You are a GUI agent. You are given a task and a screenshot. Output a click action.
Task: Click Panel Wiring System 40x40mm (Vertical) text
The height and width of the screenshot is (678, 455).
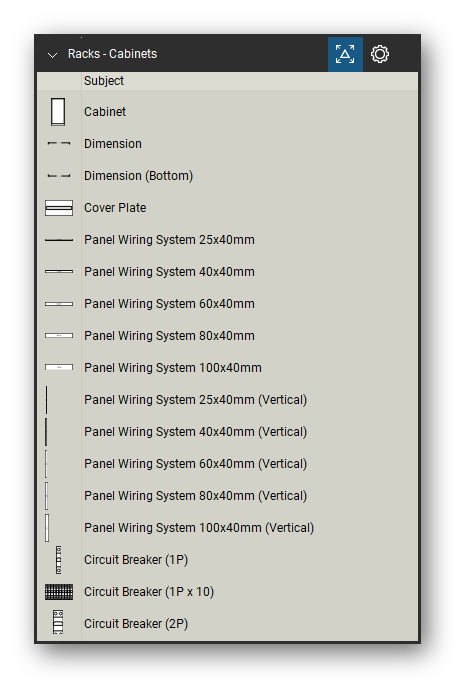[x=195, y=432]
